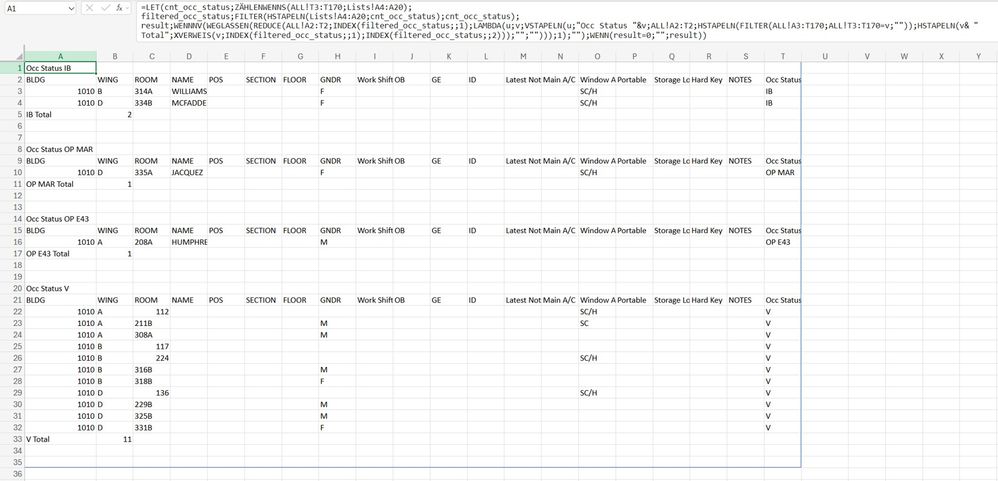This screenshot has height=481, width=998.
Task: Select room cell '334B'
Action: 151,103
